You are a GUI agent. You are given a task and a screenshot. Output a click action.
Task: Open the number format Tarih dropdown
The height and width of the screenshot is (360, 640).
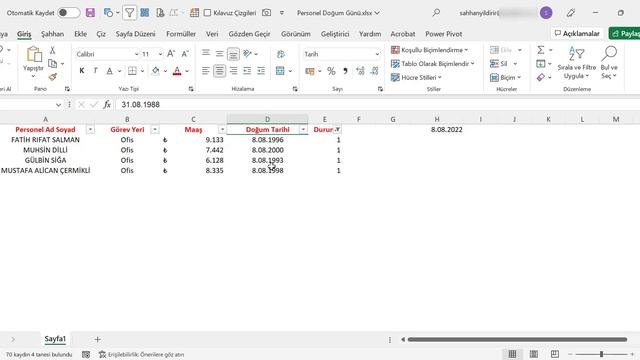tap(377, 54)
